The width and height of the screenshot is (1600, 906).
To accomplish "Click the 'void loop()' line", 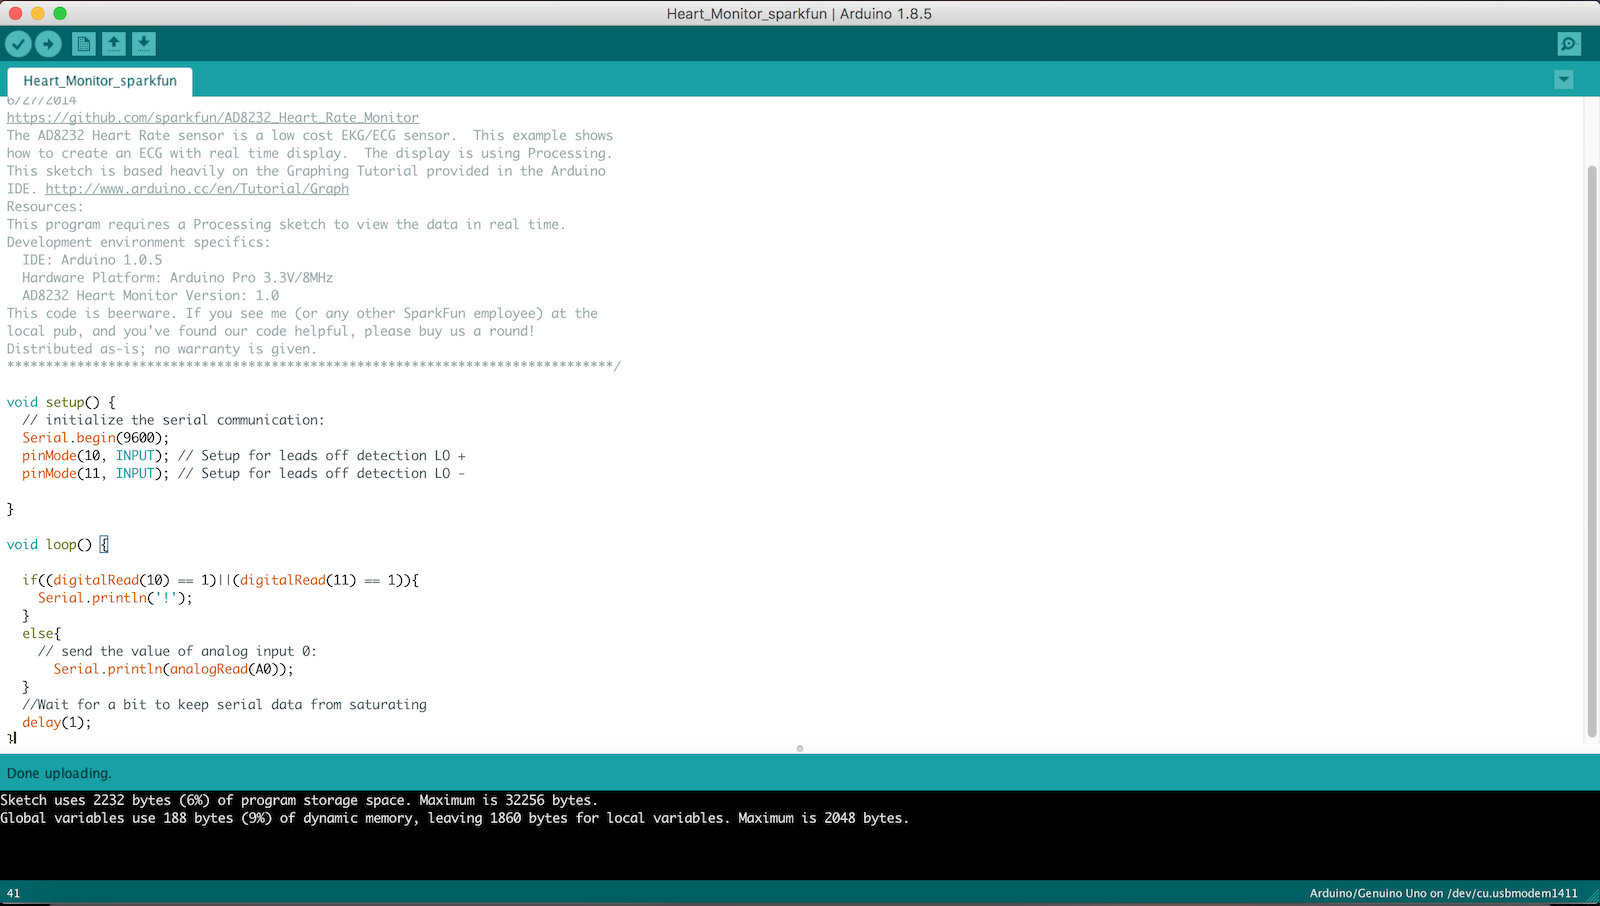I will tap(57, 545).
